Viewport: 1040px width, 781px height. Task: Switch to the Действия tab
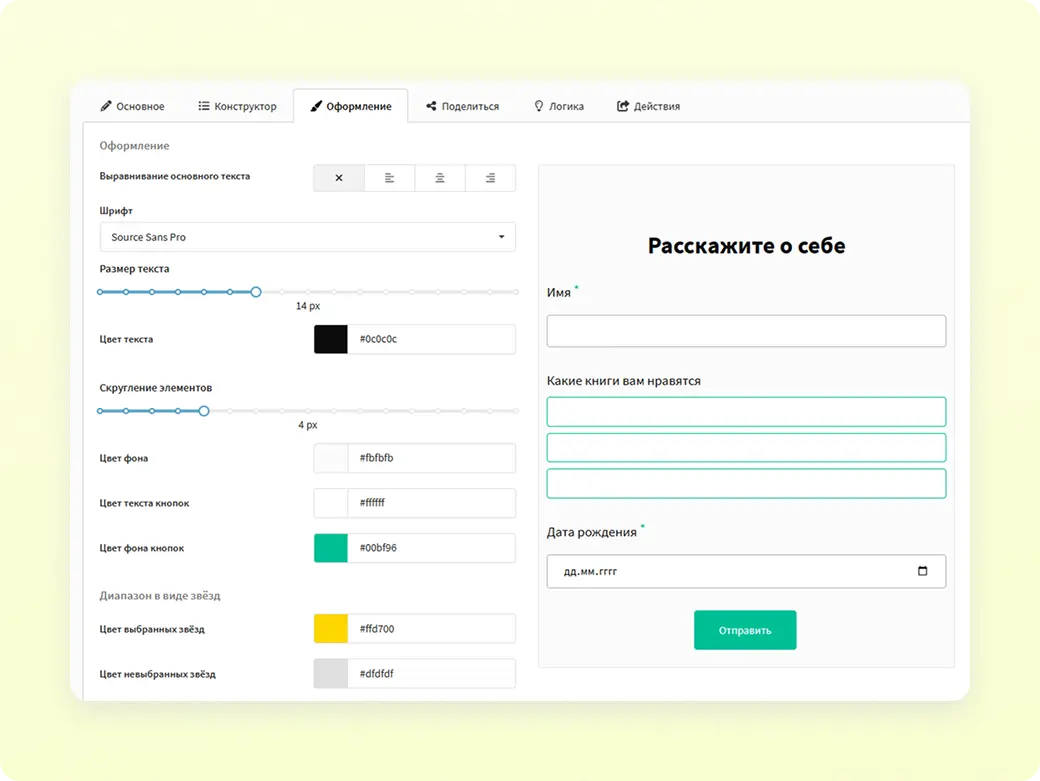tap(648, 106)
